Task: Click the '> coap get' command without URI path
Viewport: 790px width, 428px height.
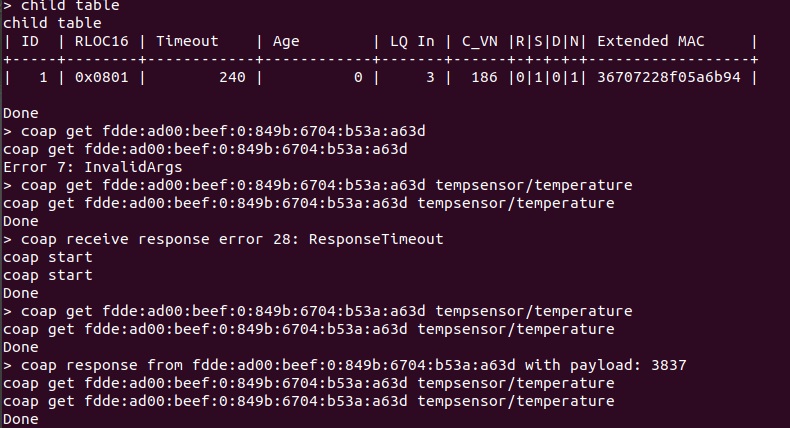Action: click(214, 131)
